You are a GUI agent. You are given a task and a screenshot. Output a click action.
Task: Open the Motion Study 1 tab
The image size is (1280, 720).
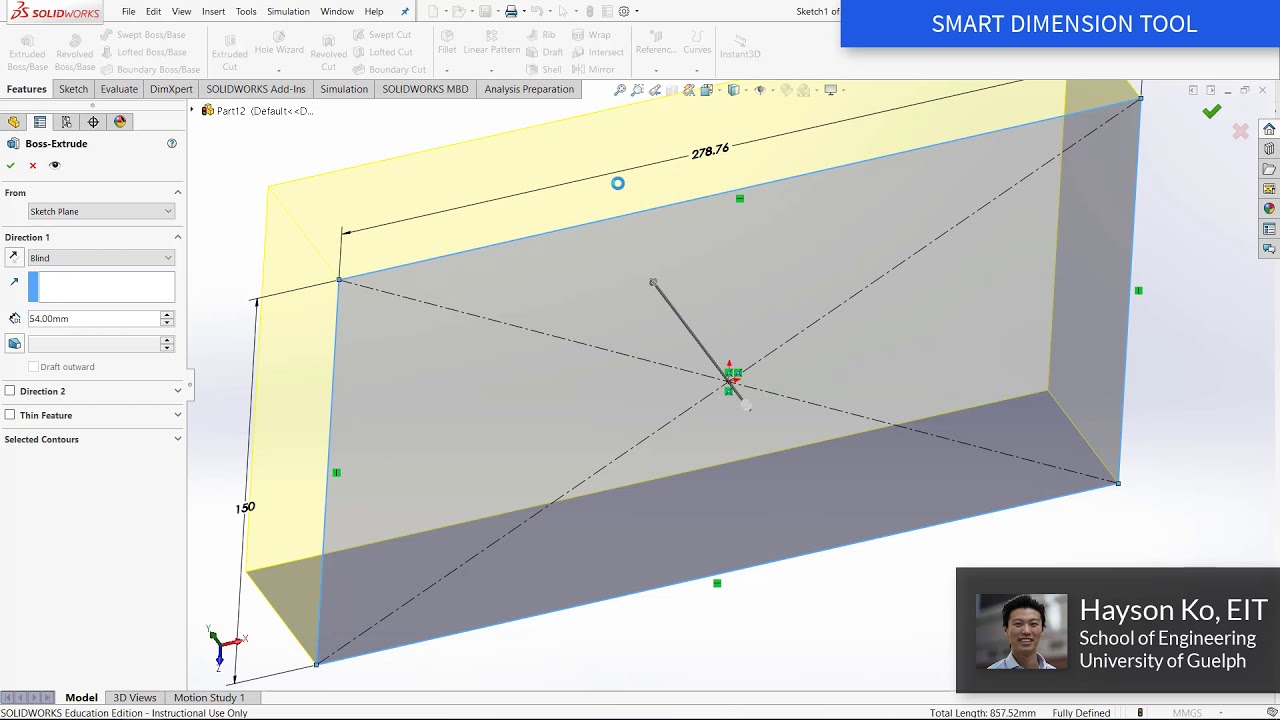coord(209,698)
